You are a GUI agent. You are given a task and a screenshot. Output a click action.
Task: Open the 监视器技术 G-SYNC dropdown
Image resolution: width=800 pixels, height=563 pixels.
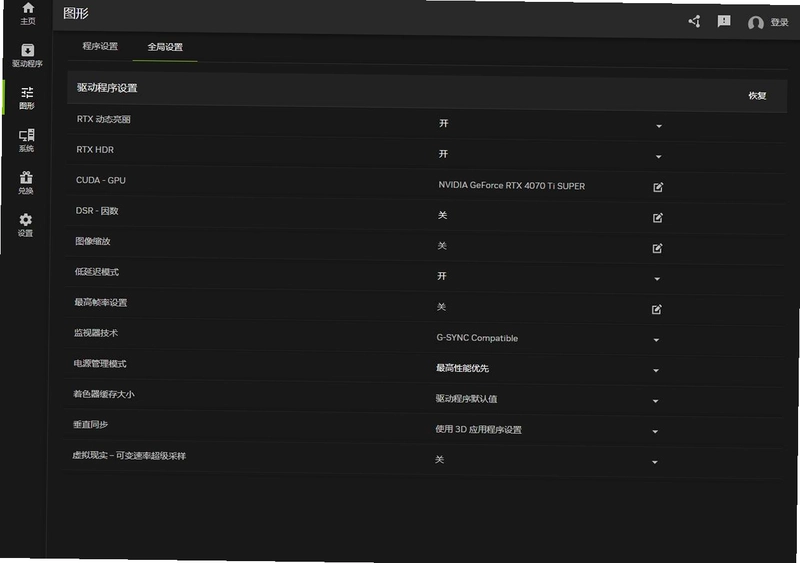(656, 340)
